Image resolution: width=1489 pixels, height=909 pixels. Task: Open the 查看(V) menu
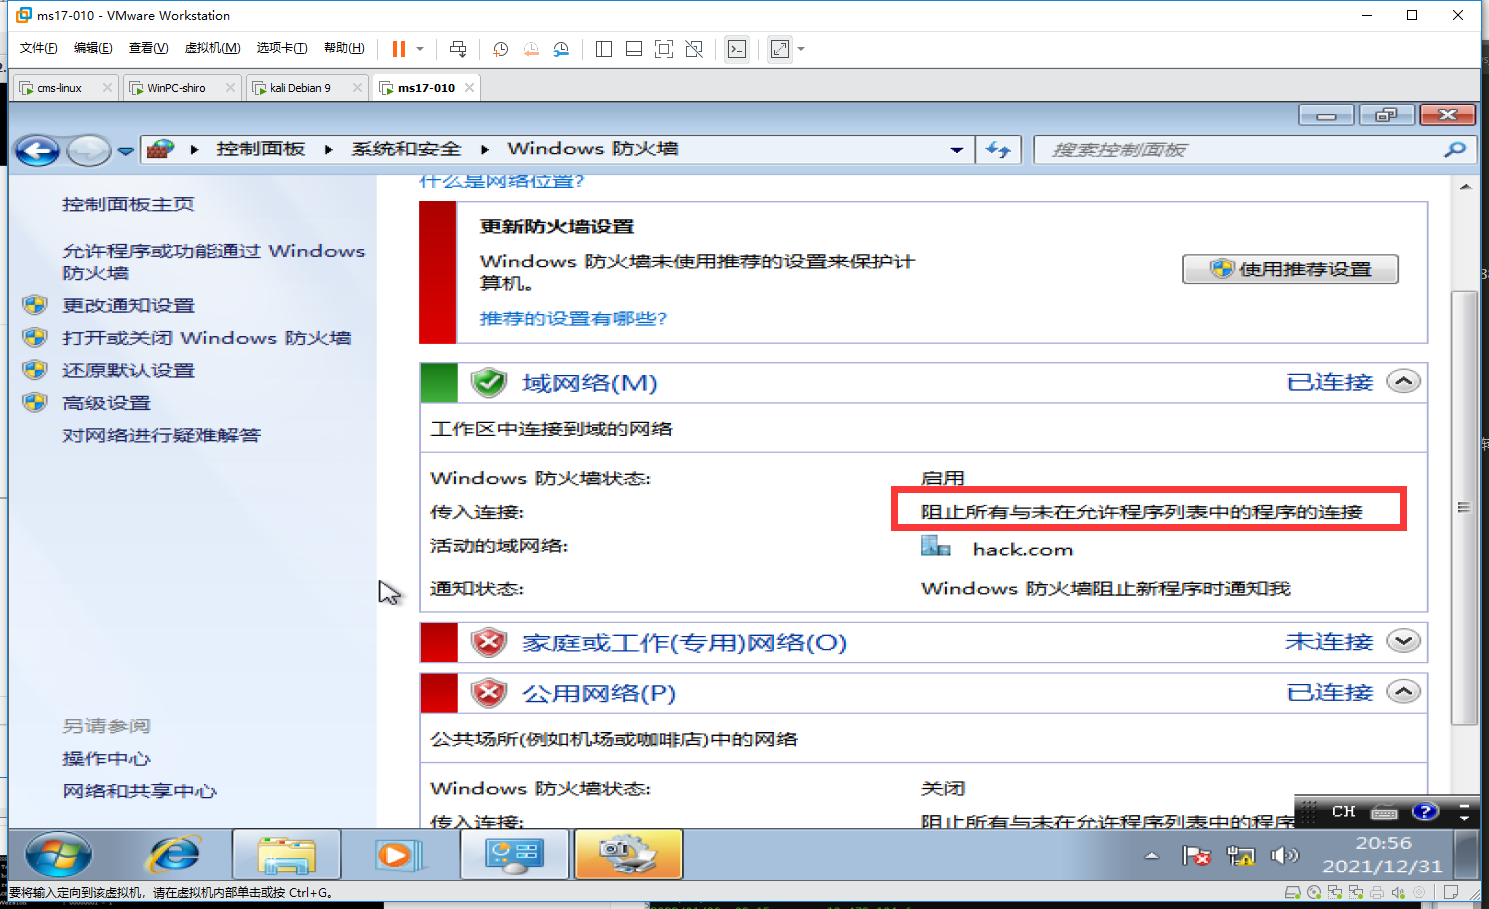[x=148, y=48]
